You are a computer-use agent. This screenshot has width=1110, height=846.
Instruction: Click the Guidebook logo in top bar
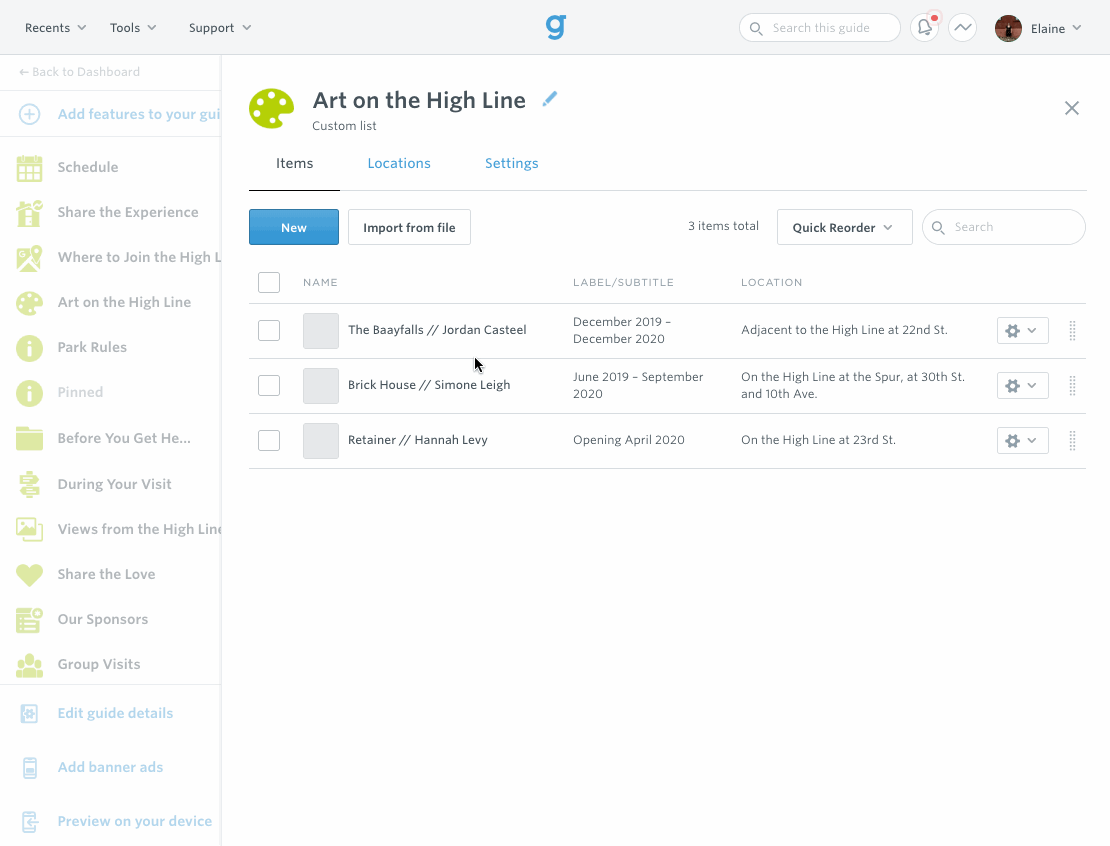(x=556, y=27)
